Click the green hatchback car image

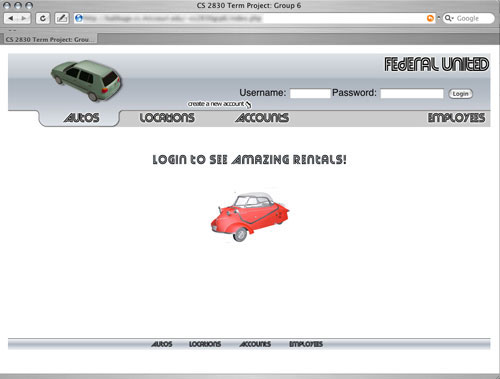pyautogui.click(x=87, y=80)
